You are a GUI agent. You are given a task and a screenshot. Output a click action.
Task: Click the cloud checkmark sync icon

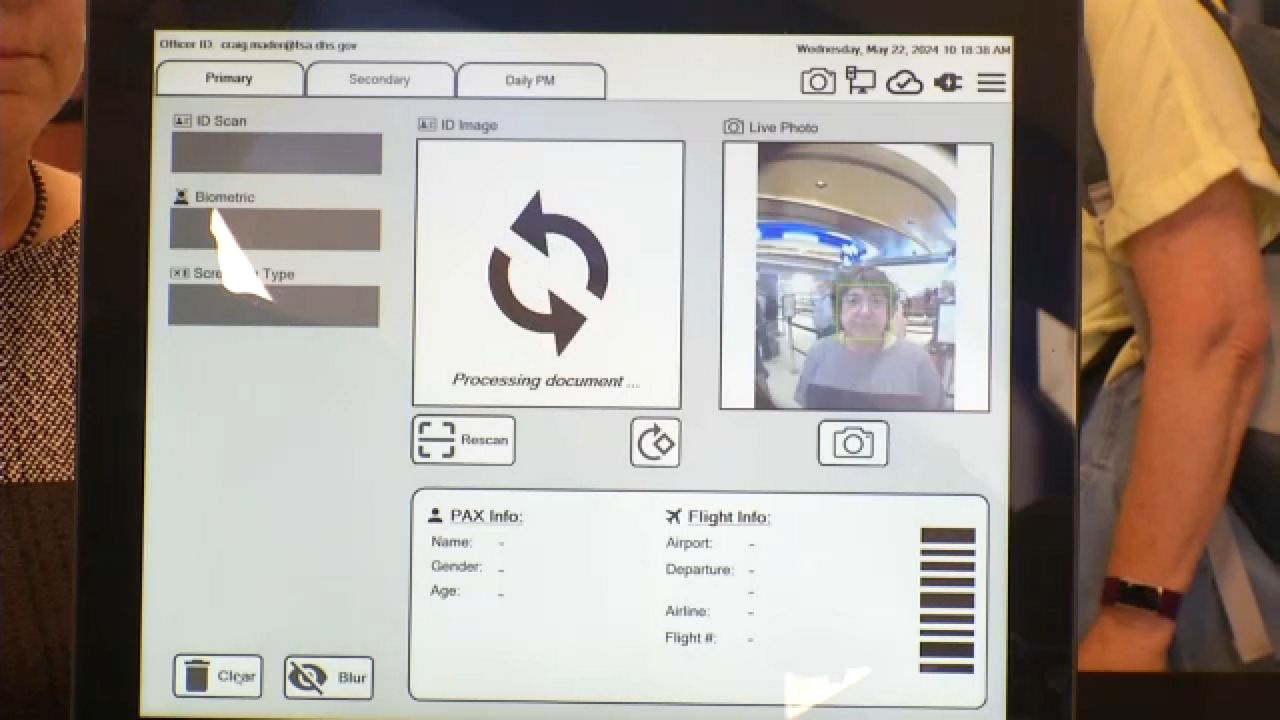(x=904, y=82)
